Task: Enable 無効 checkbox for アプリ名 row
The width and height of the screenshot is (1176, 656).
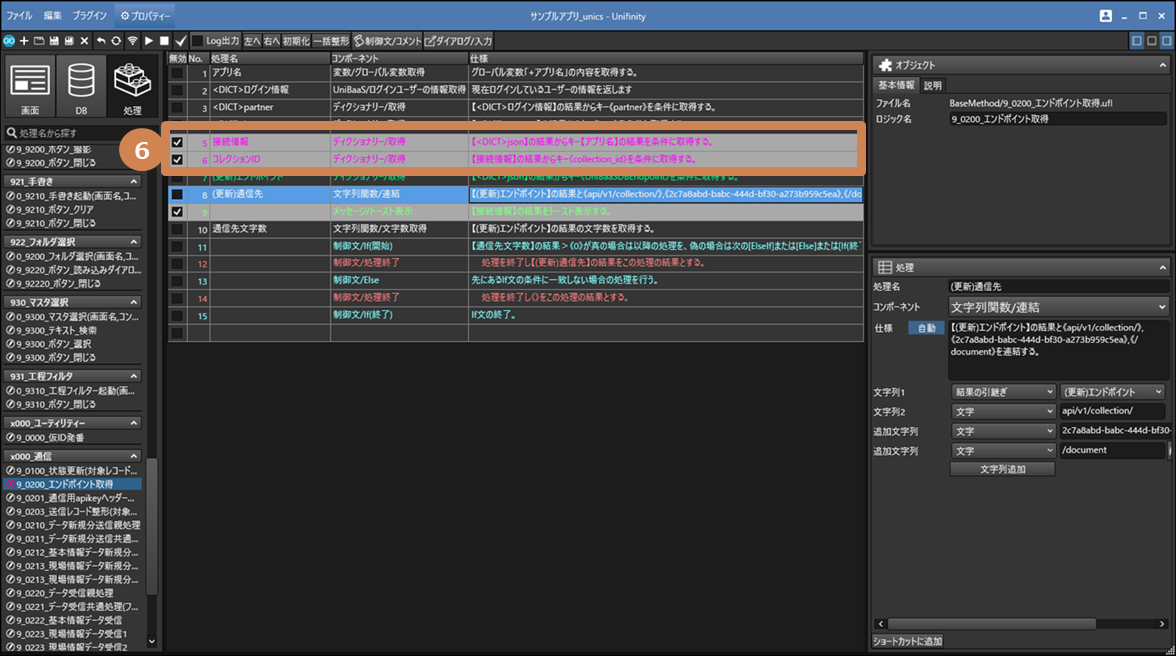Action: pos(177,73)
